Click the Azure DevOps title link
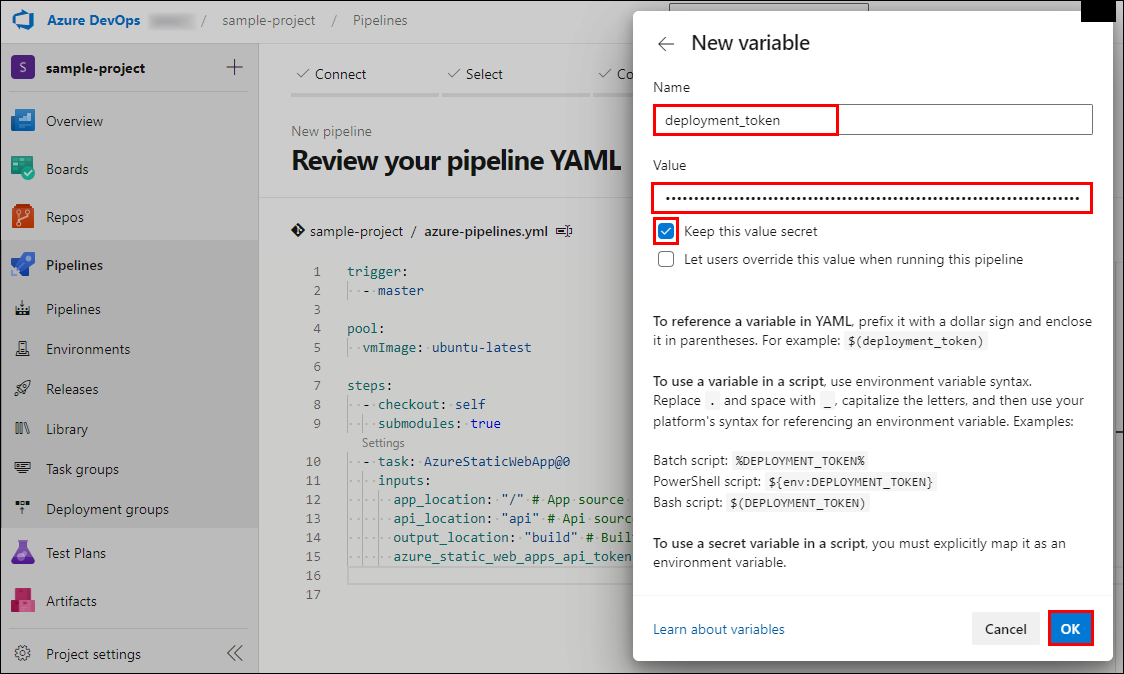Screen dimensions: 1124x674 [94, 20]
